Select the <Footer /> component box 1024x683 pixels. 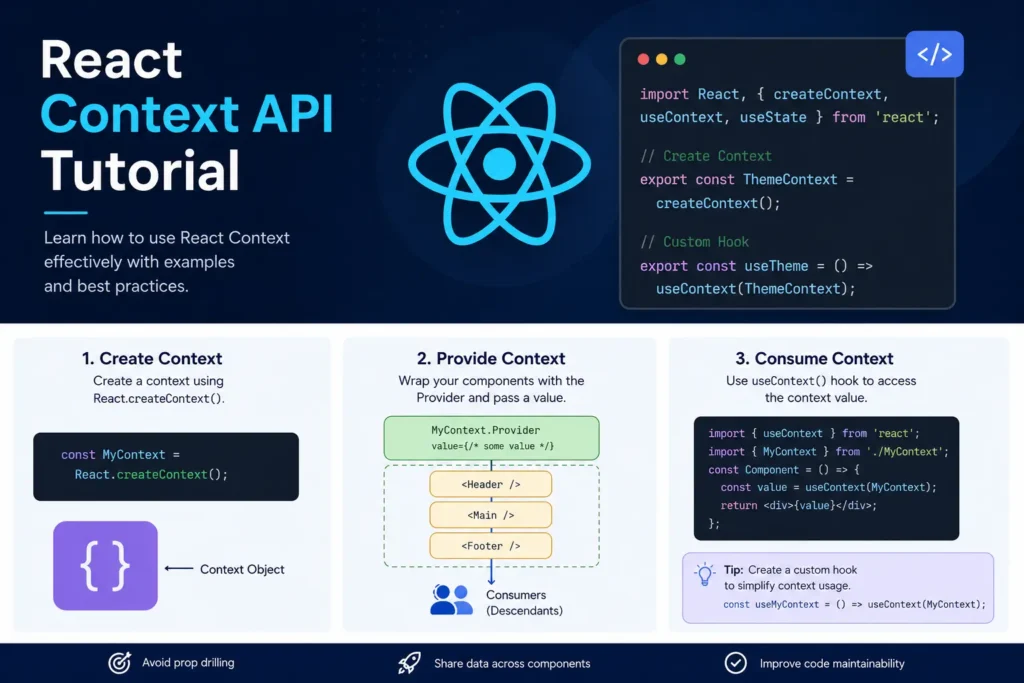[490, 546]
